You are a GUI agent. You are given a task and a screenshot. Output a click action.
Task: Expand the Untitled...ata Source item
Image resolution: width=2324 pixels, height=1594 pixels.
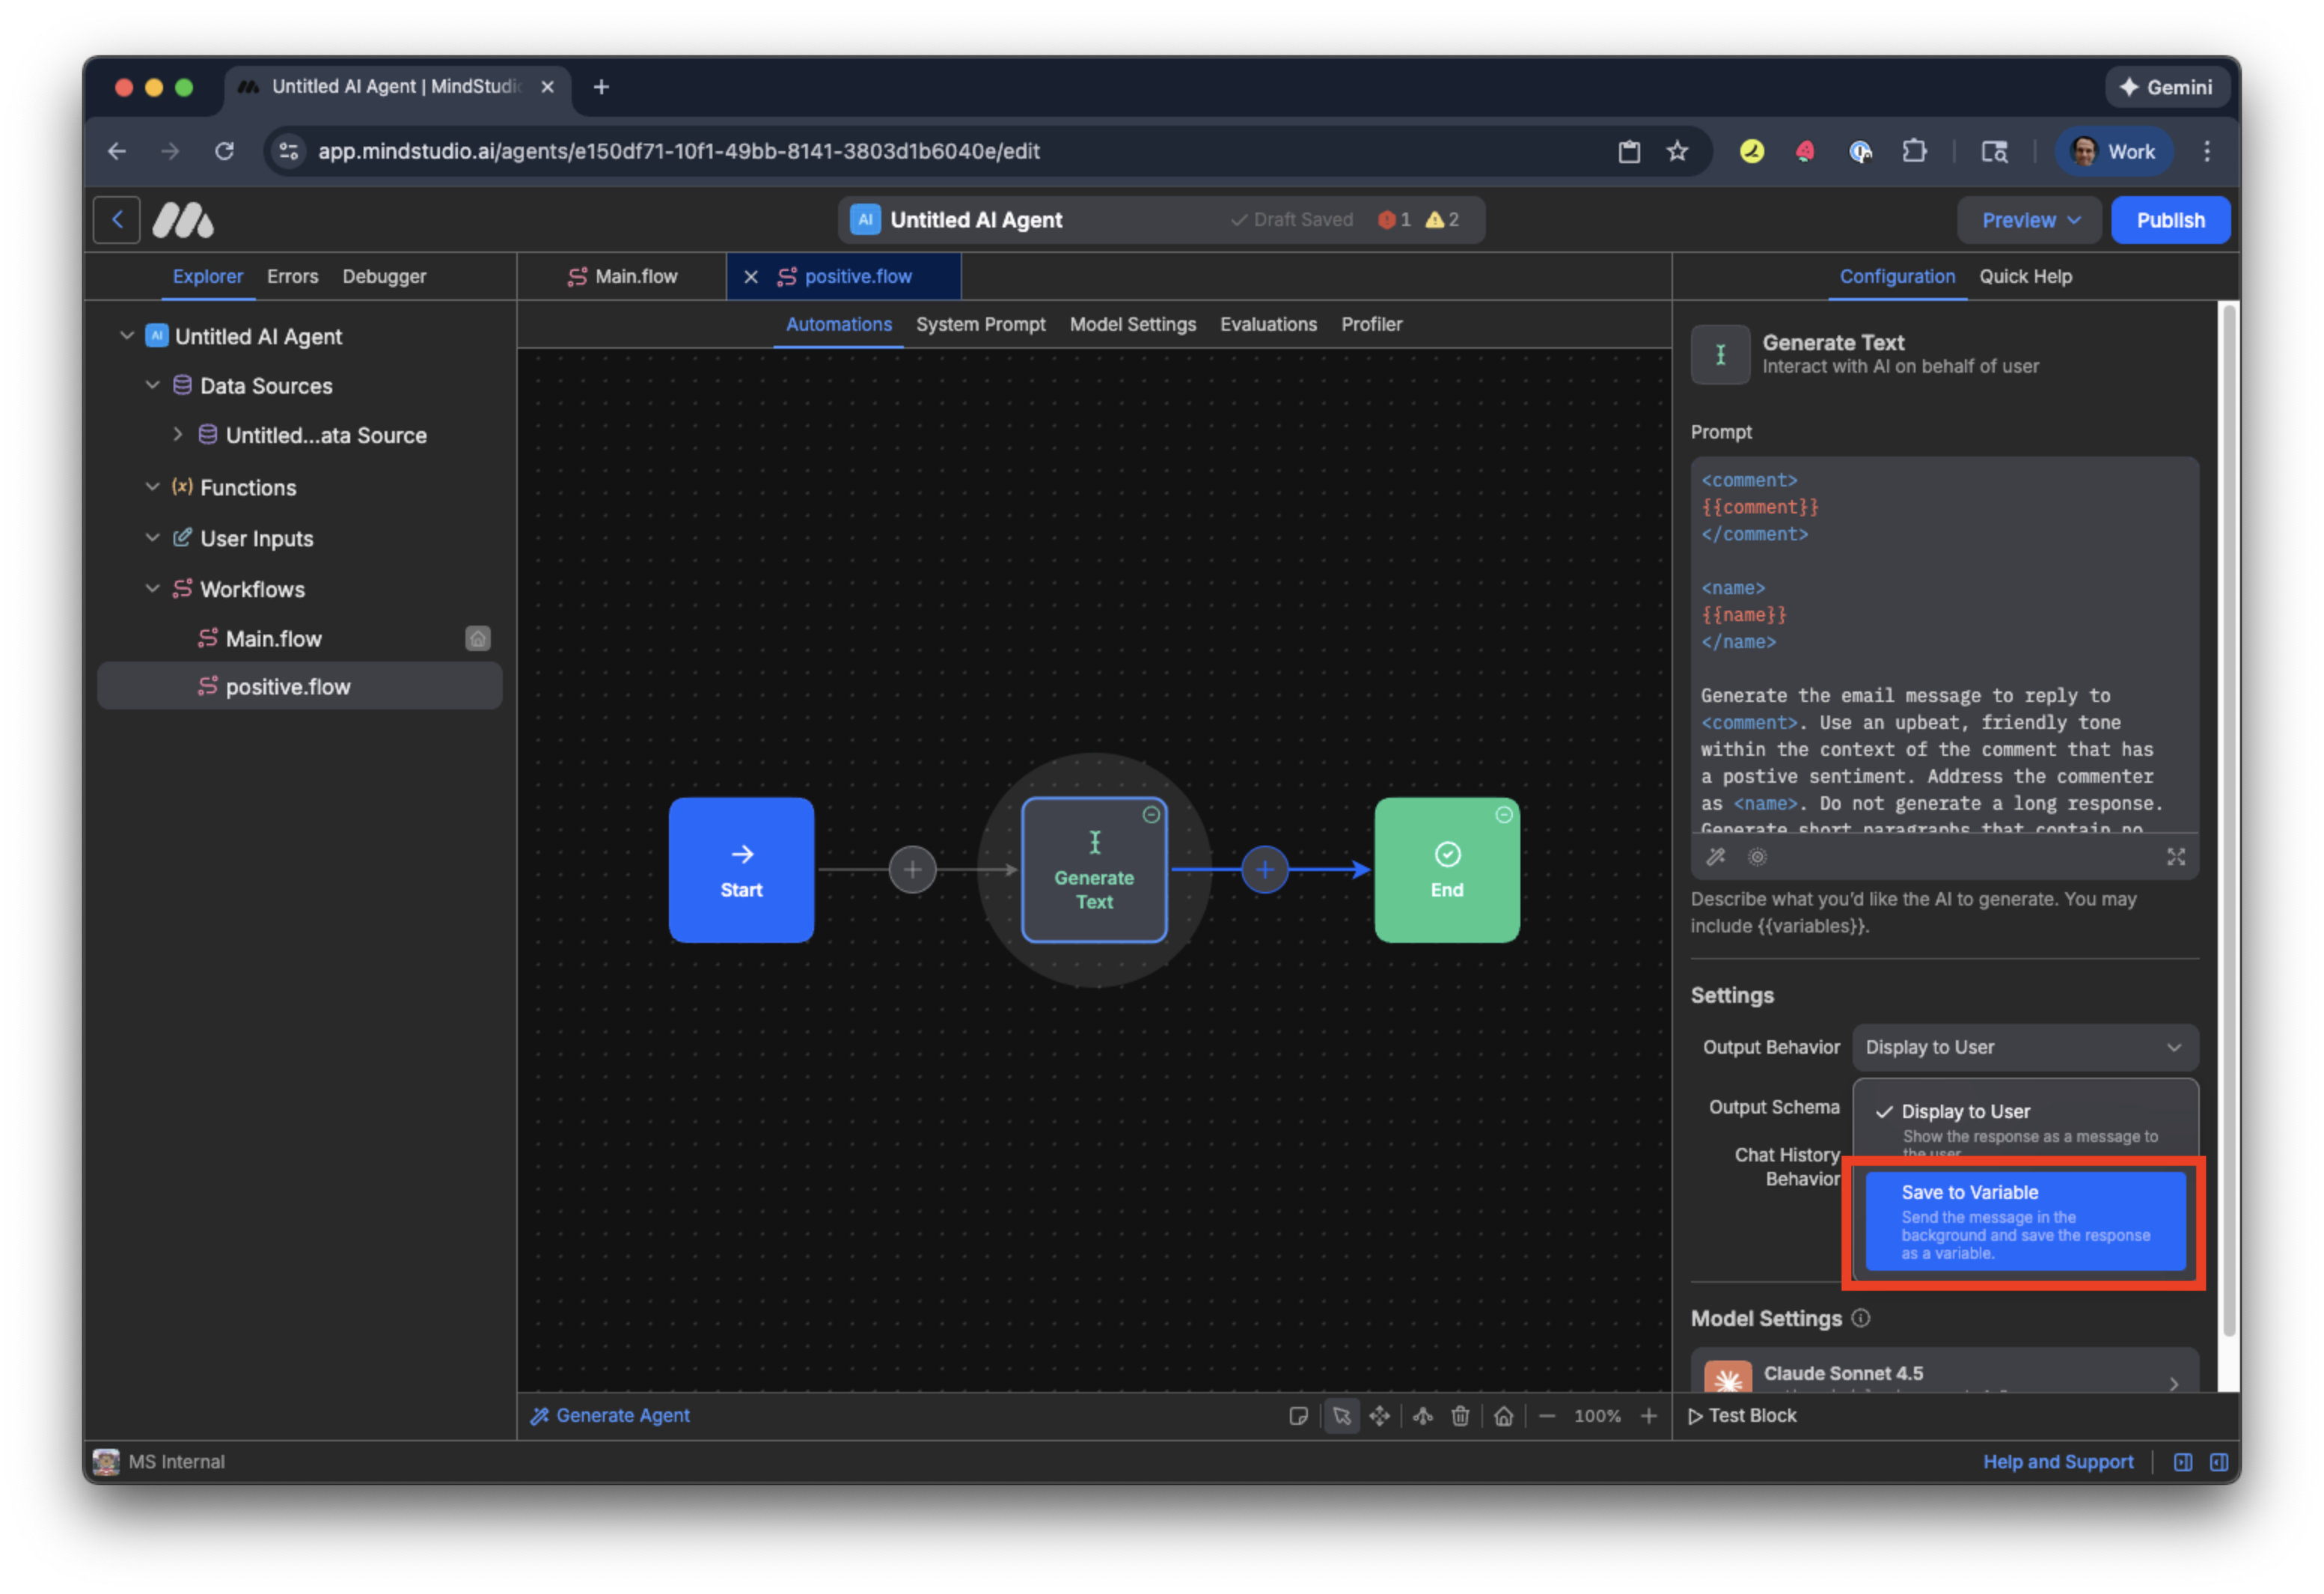coord(178,435)
